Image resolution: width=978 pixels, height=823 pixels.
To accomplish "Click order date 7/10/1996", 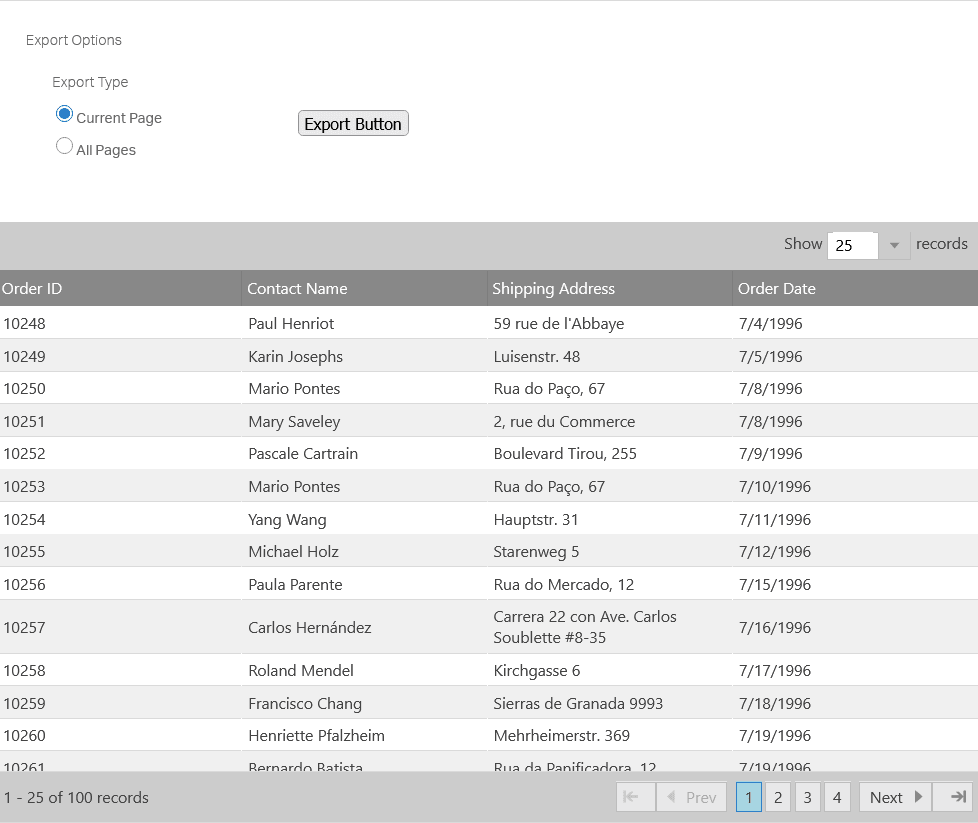I will 775,487.
